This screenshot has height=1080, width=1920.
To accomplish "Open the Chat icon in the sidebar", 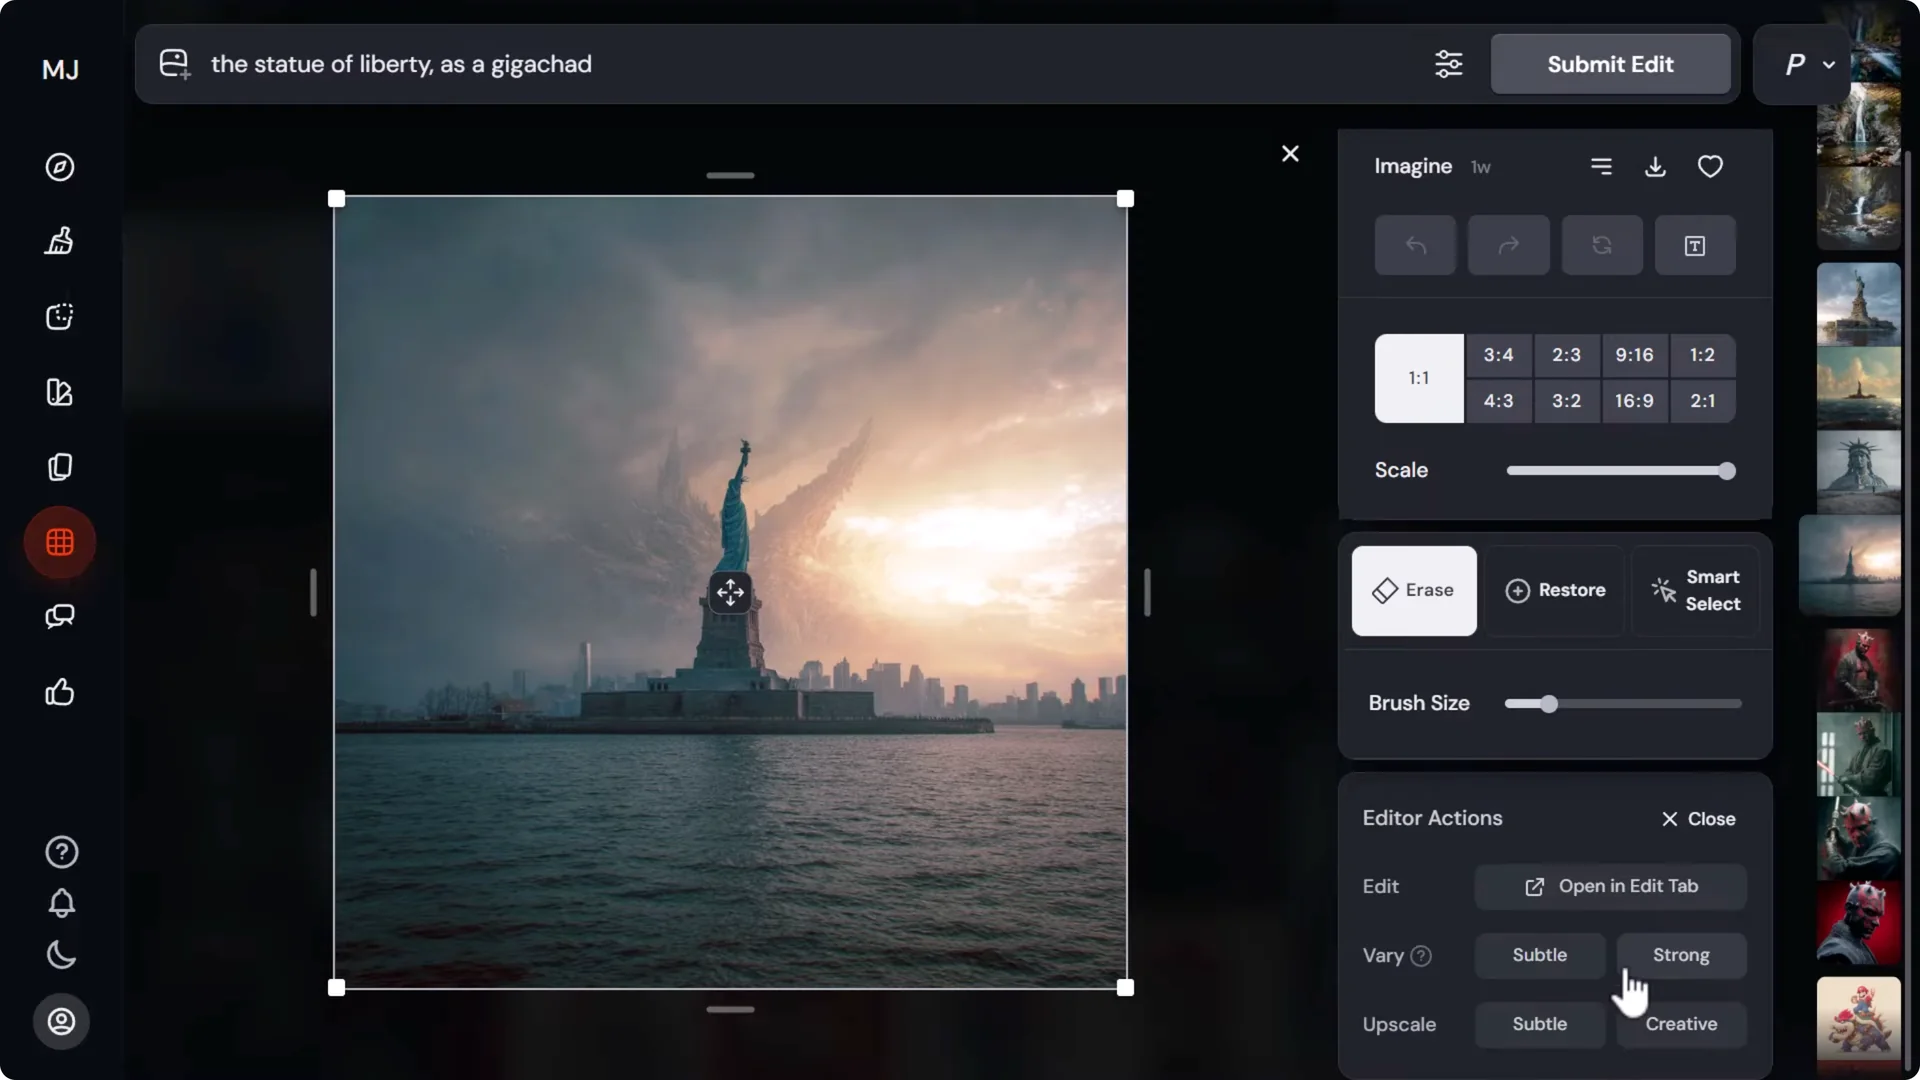I will (60, 617).
